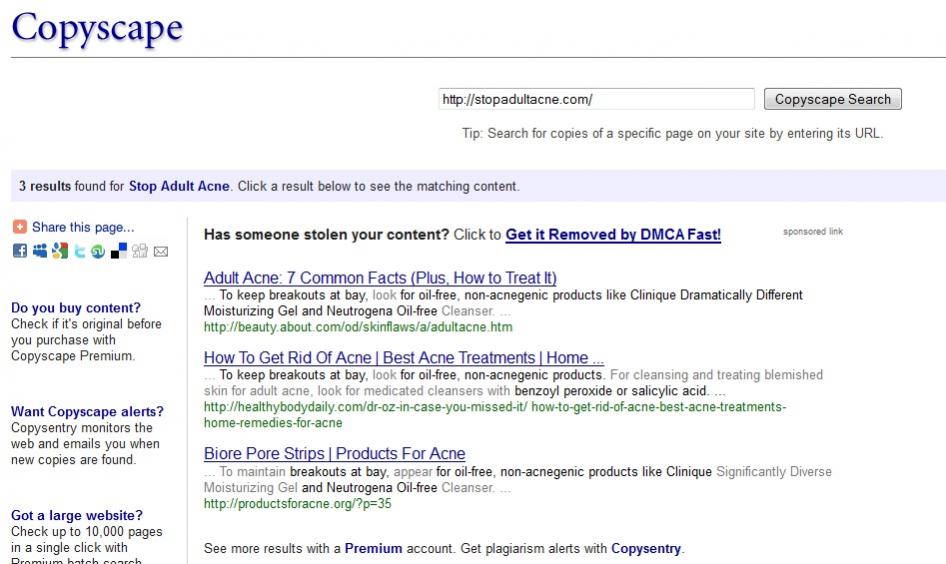Share page on Facebook
The height and width of the screenshot is (564, 946).
tap(20, 251)
